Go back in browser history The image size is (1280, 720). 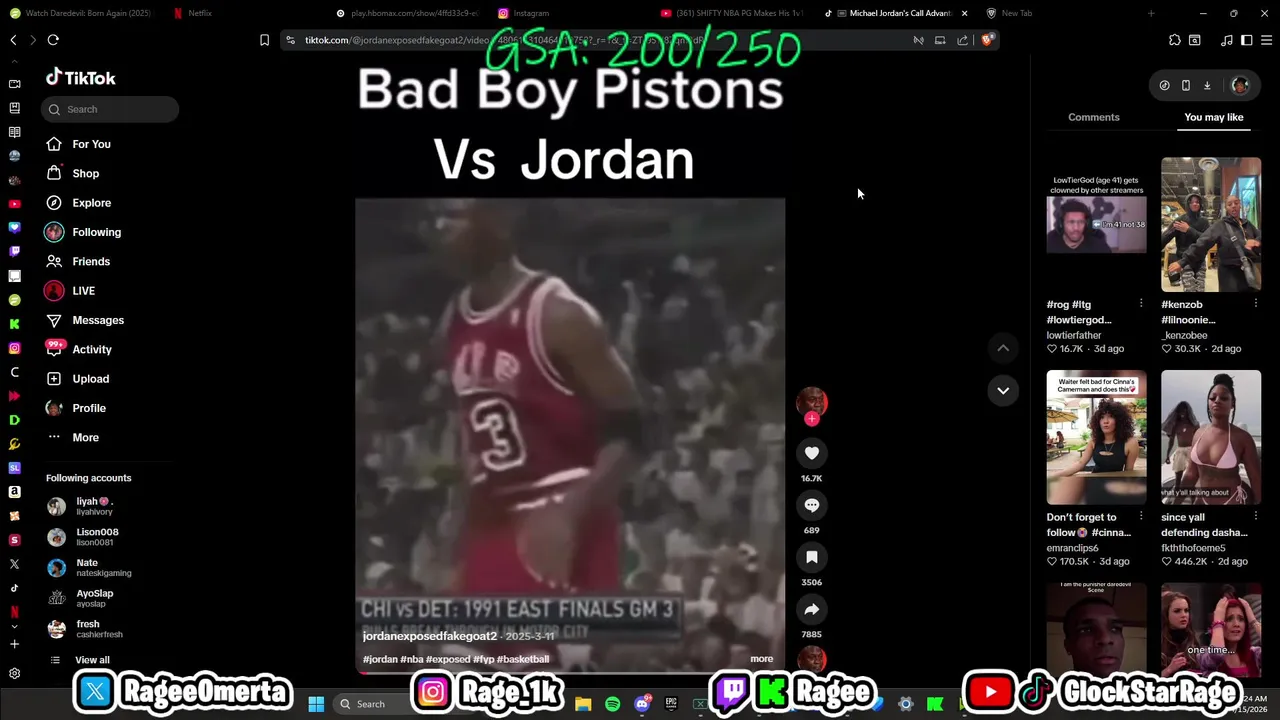pos(13,40)
